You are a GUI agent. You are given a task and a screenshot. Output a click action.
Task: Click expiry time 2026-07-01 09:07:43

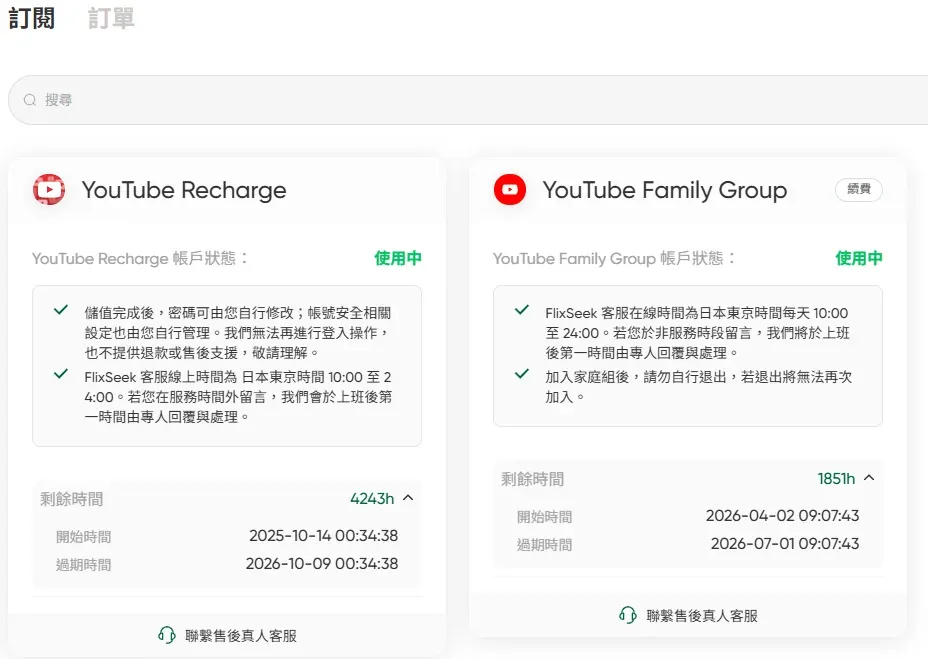pyautogui.click(x=785, y=544)
